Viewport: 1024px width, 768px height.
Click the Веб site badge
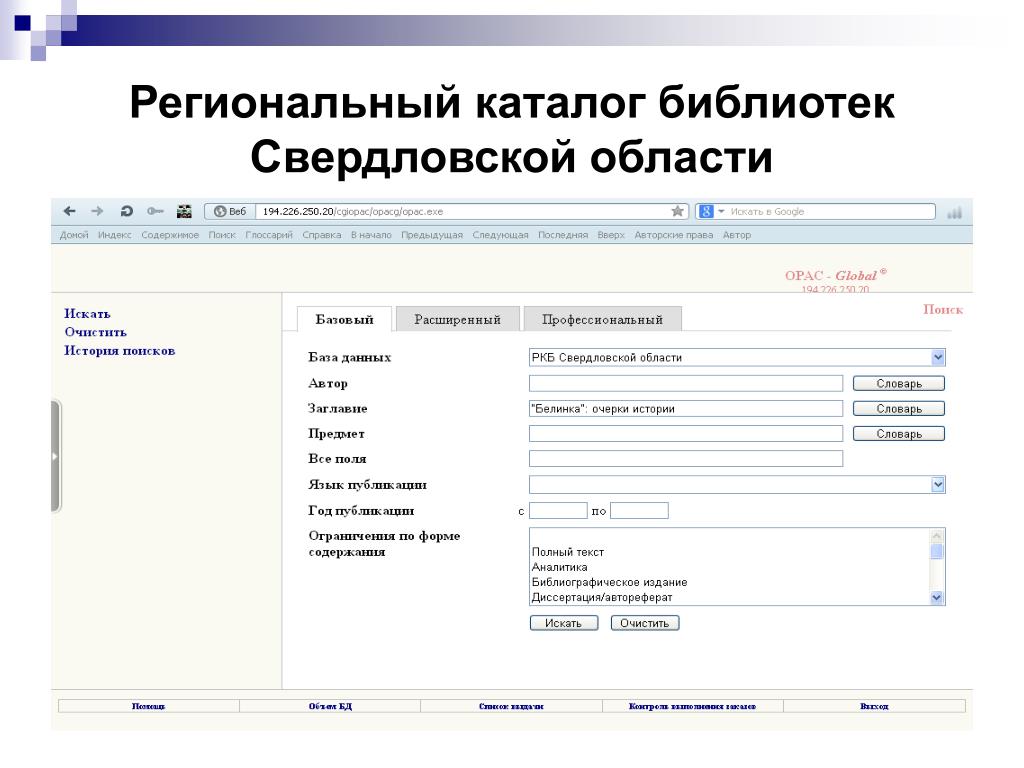(229, 212)
